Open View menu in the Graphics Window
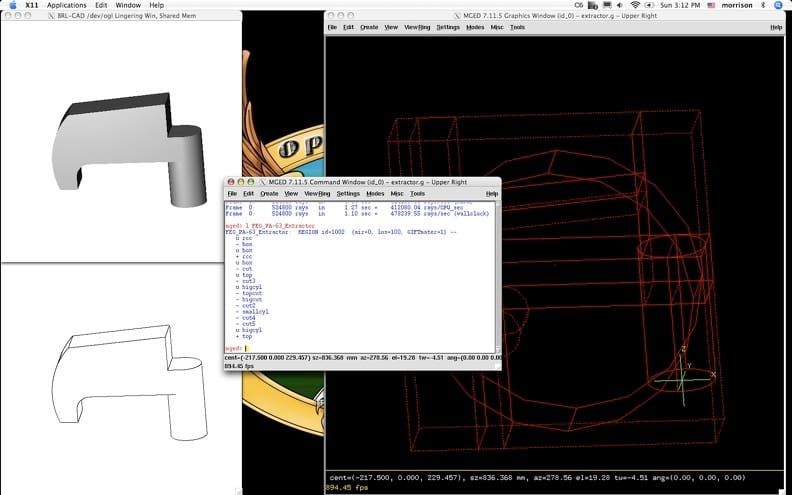792x495 pixels. click(391, 27)
